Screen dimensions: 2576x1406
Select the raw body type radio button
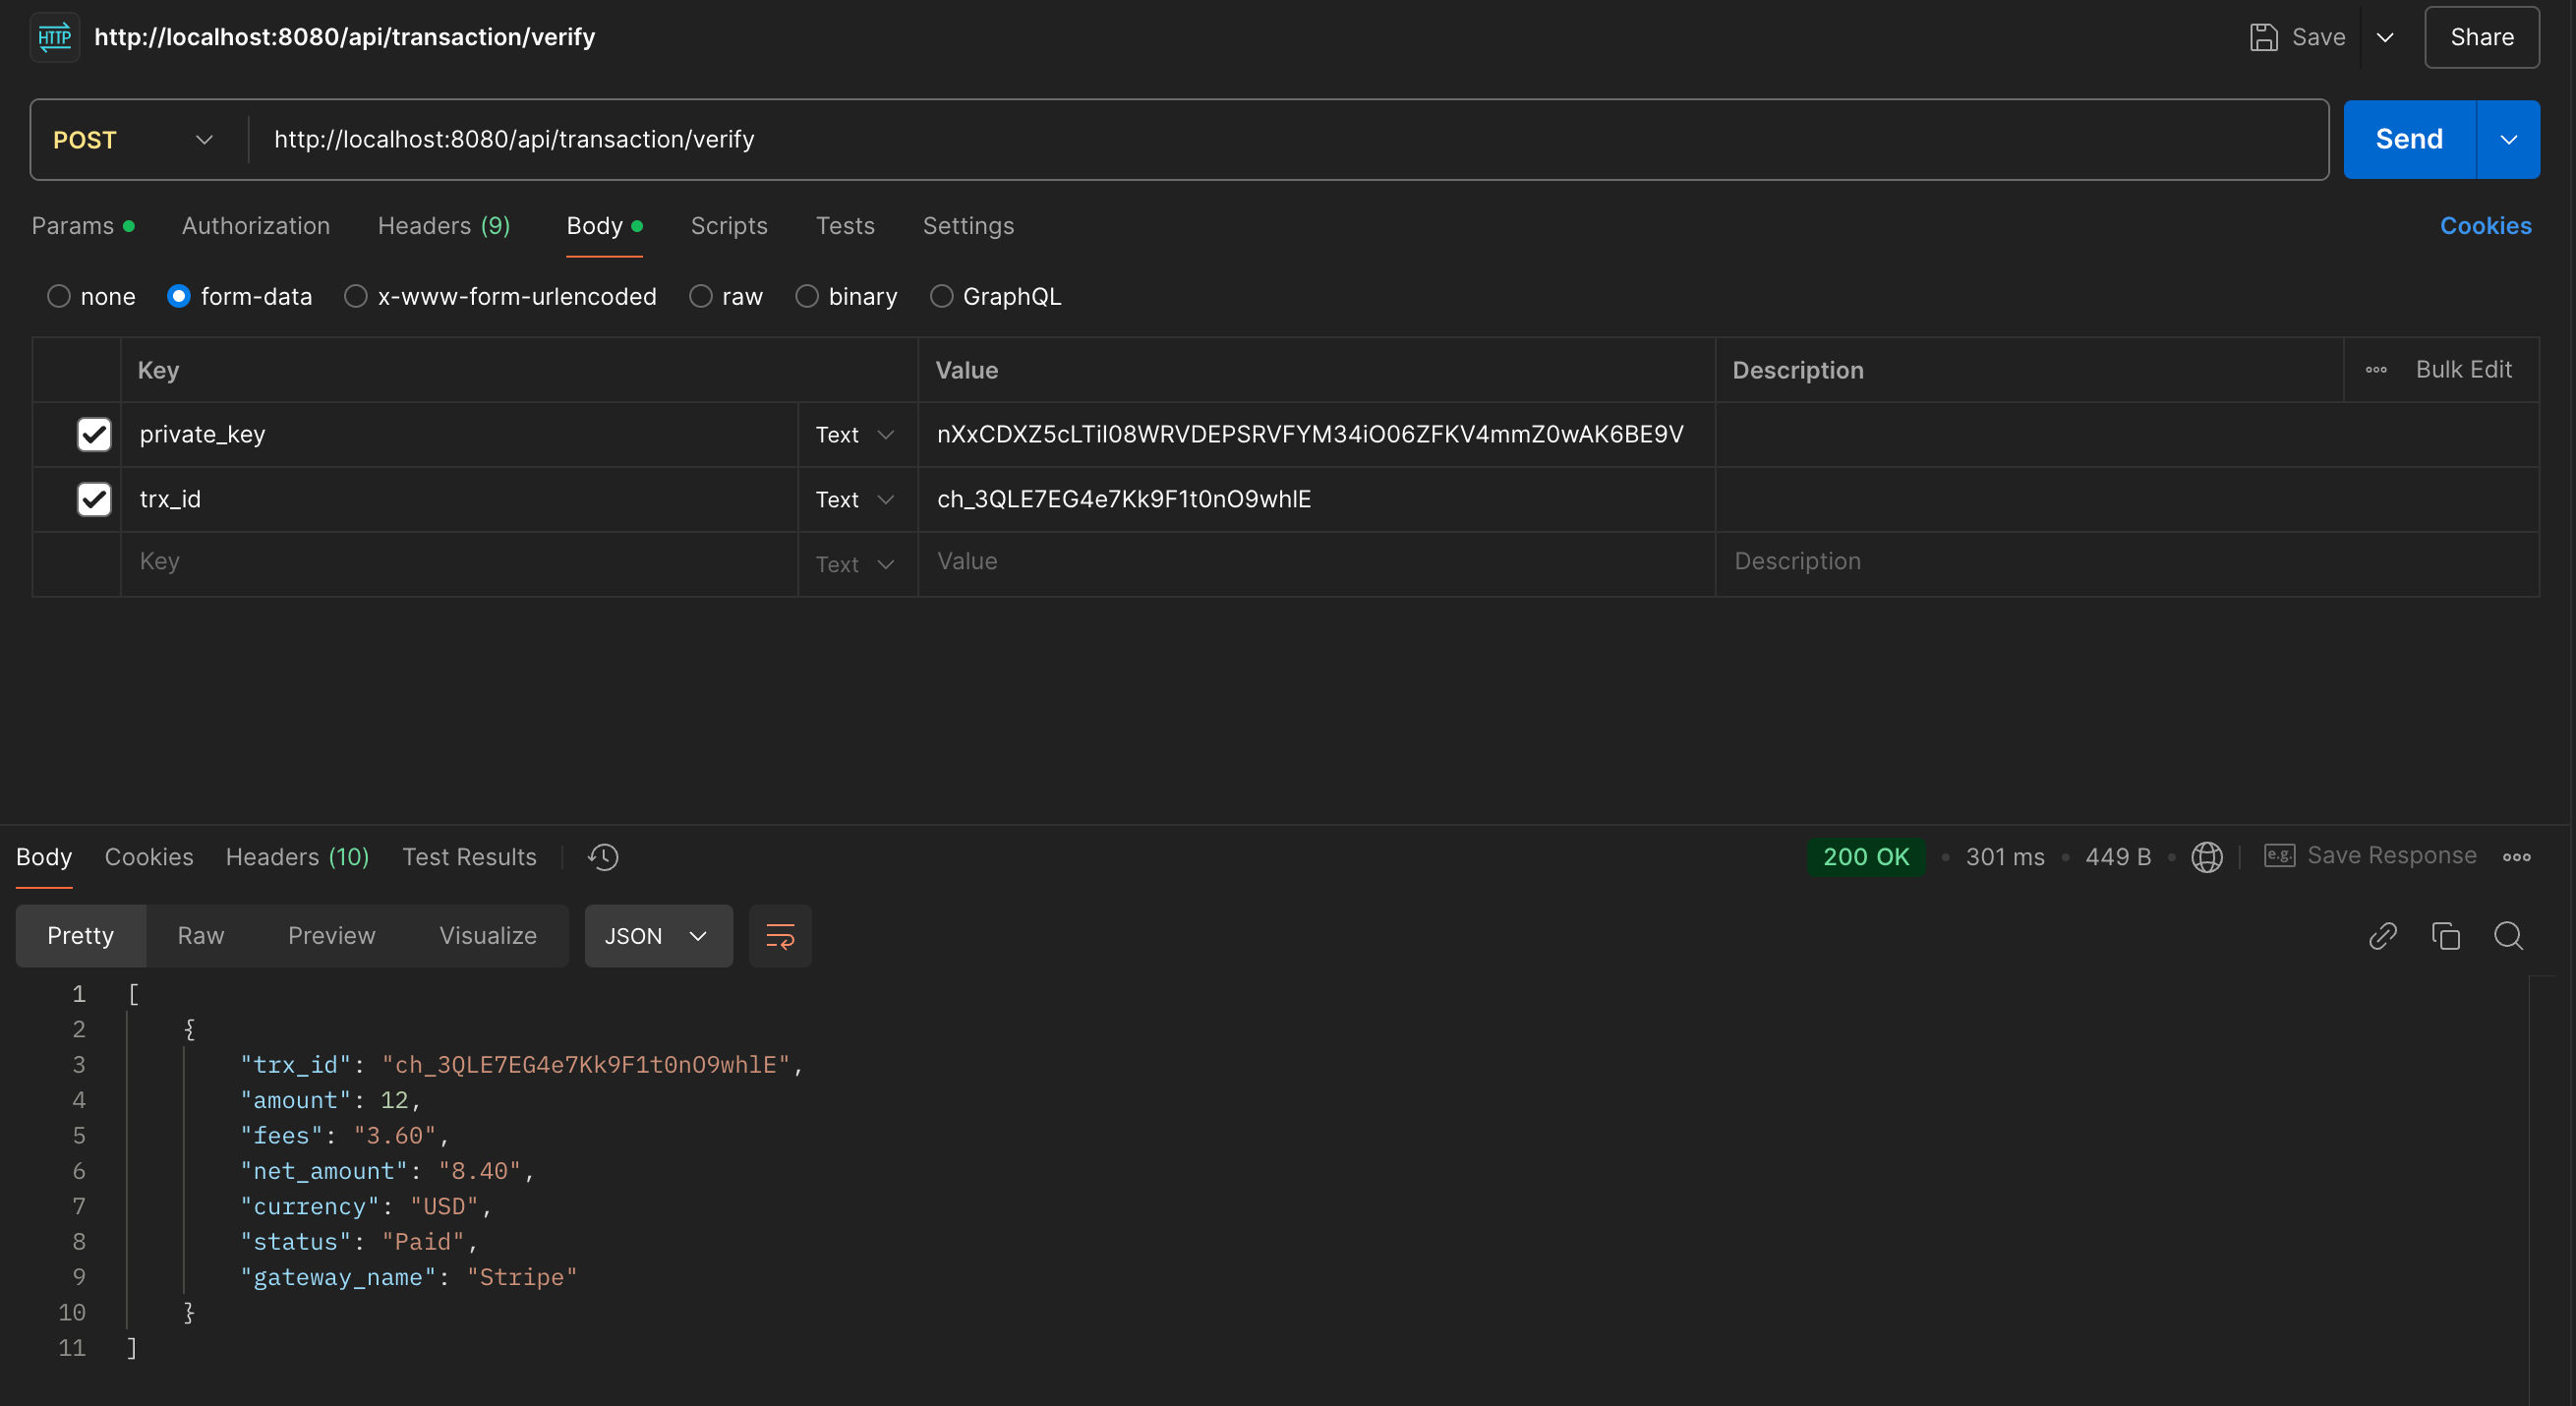pyautogui.click(x=701, y=297)
